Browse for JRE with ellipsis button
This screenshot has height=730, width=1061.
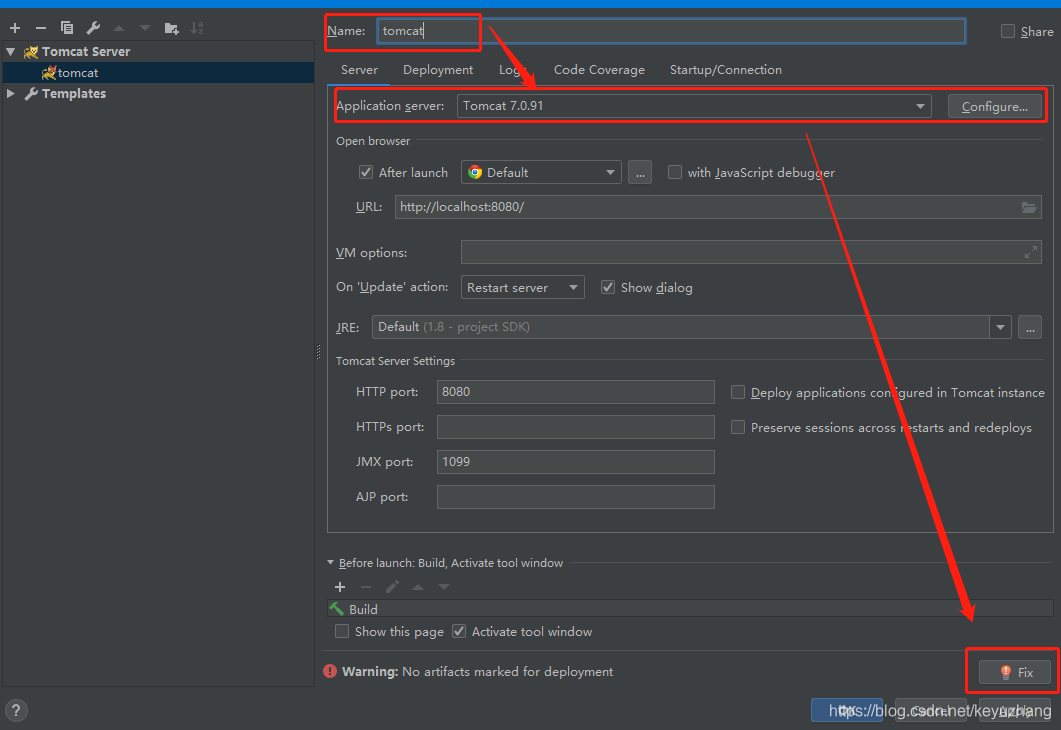(1030, 327)
